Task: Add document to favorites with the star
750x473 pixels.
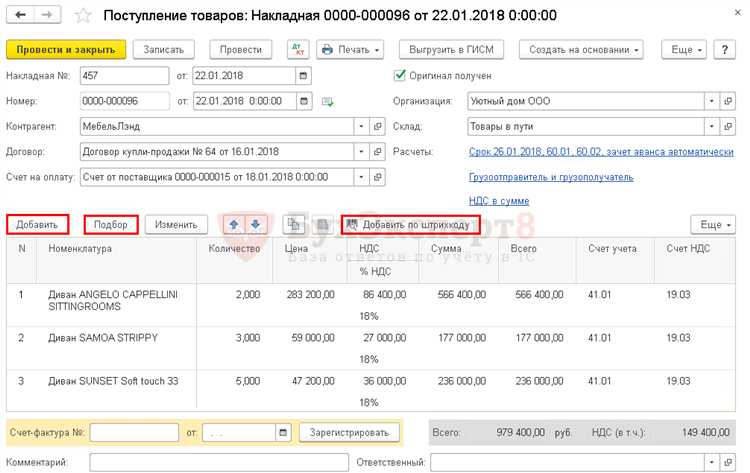Action: point(84,16)
